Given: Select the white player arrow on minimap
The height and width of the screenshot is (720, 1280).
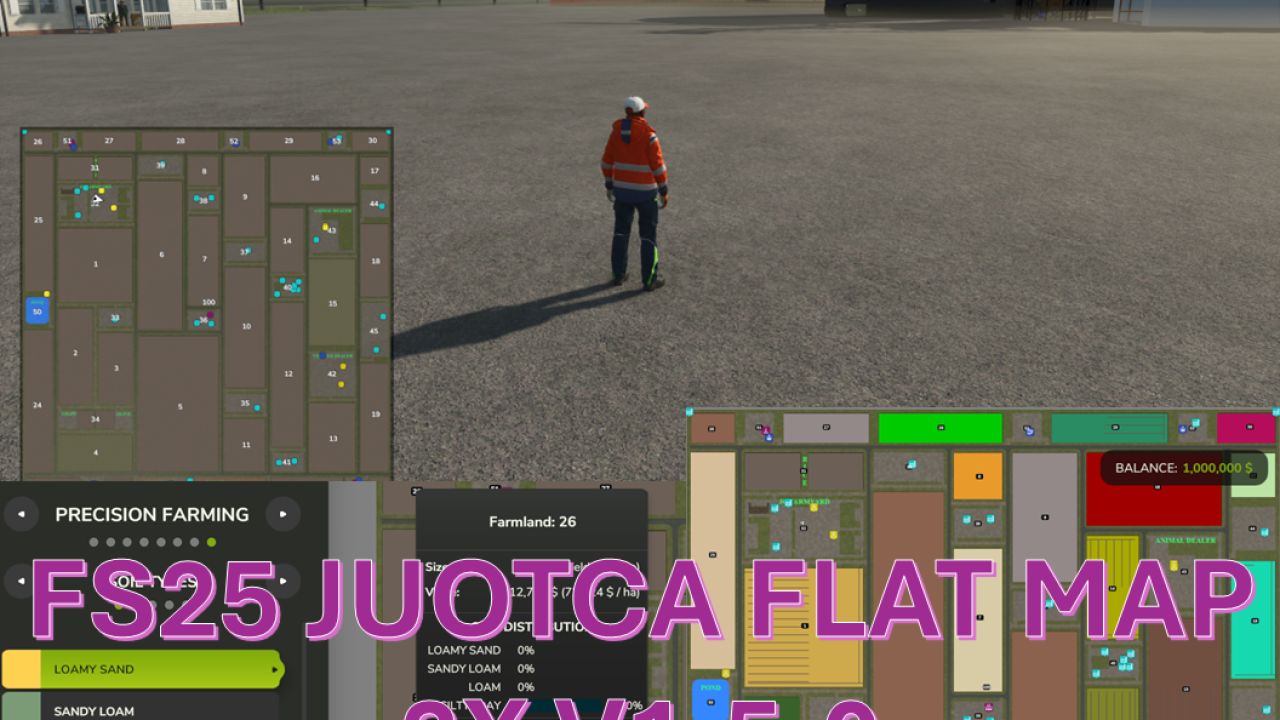Looking at the screenshot, I should (97, 199).
